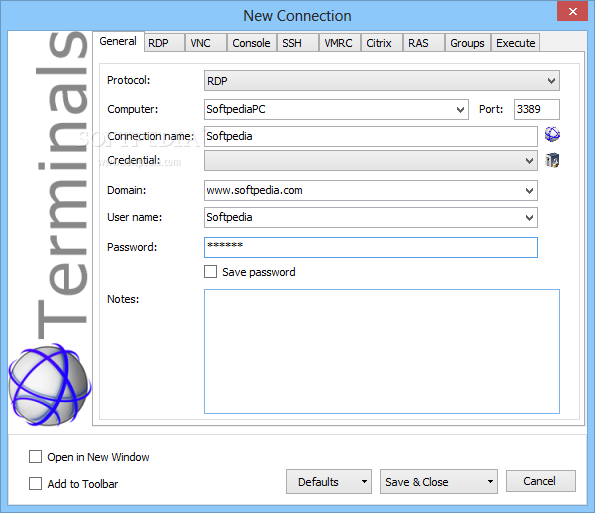Click into the Password field
Image resolution: width=595 pixels, height=513 pixels.
pyautogui.click(x=371, y=247)
